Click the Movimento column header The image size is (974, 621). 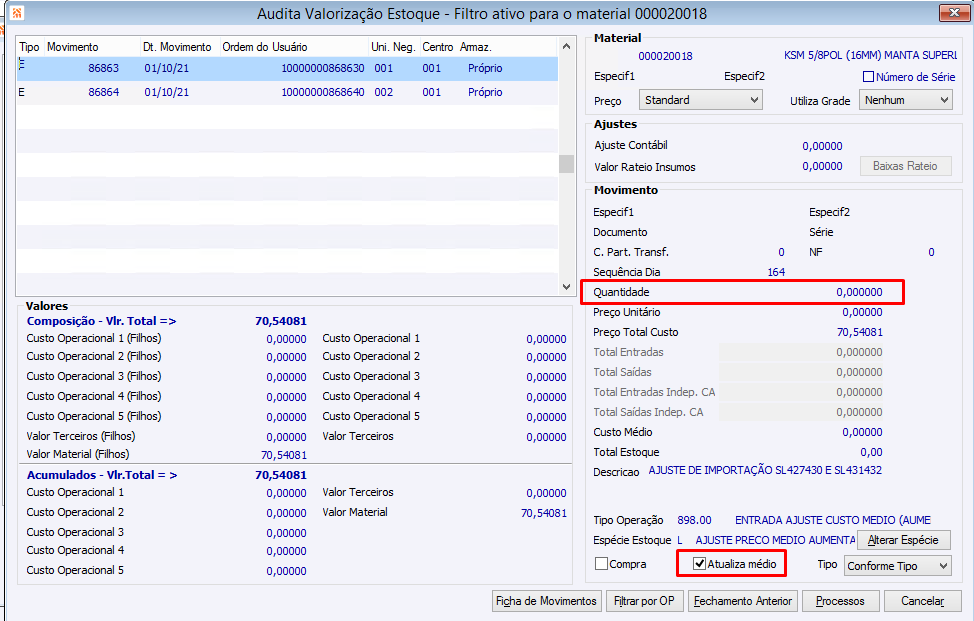(92, 47)
